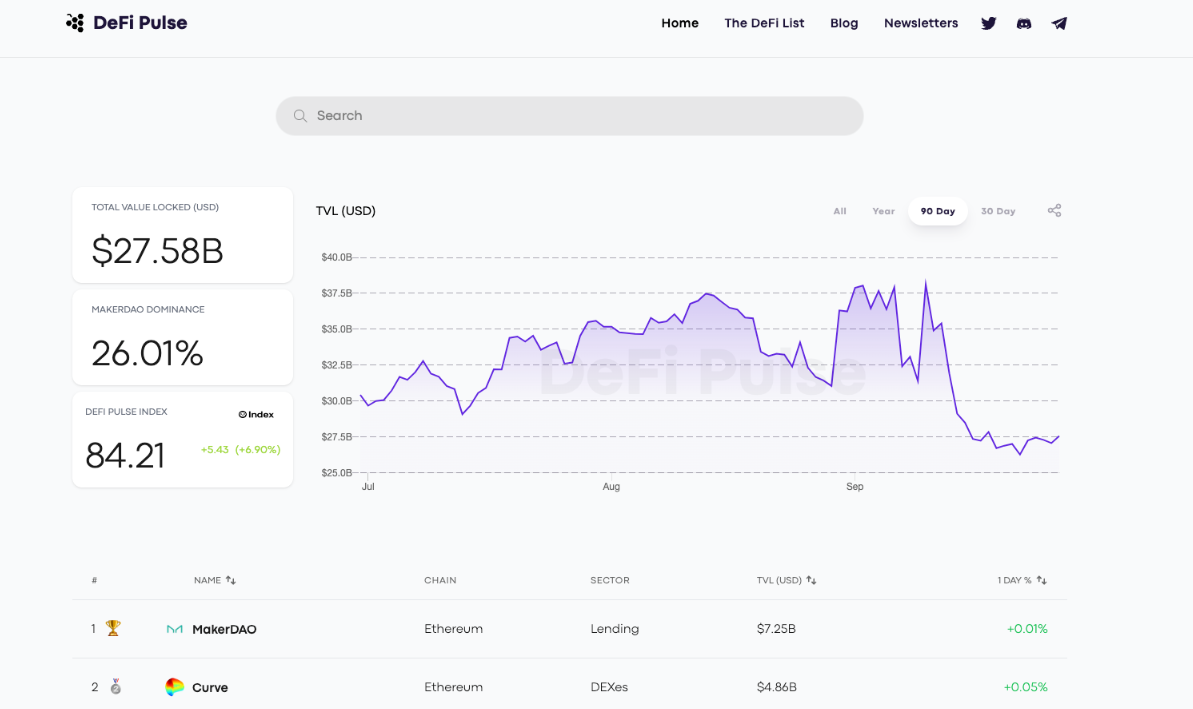Screen dimensions: 1193x709
Task: Go to The DeFi List page
Action: (x=764, y=23)
